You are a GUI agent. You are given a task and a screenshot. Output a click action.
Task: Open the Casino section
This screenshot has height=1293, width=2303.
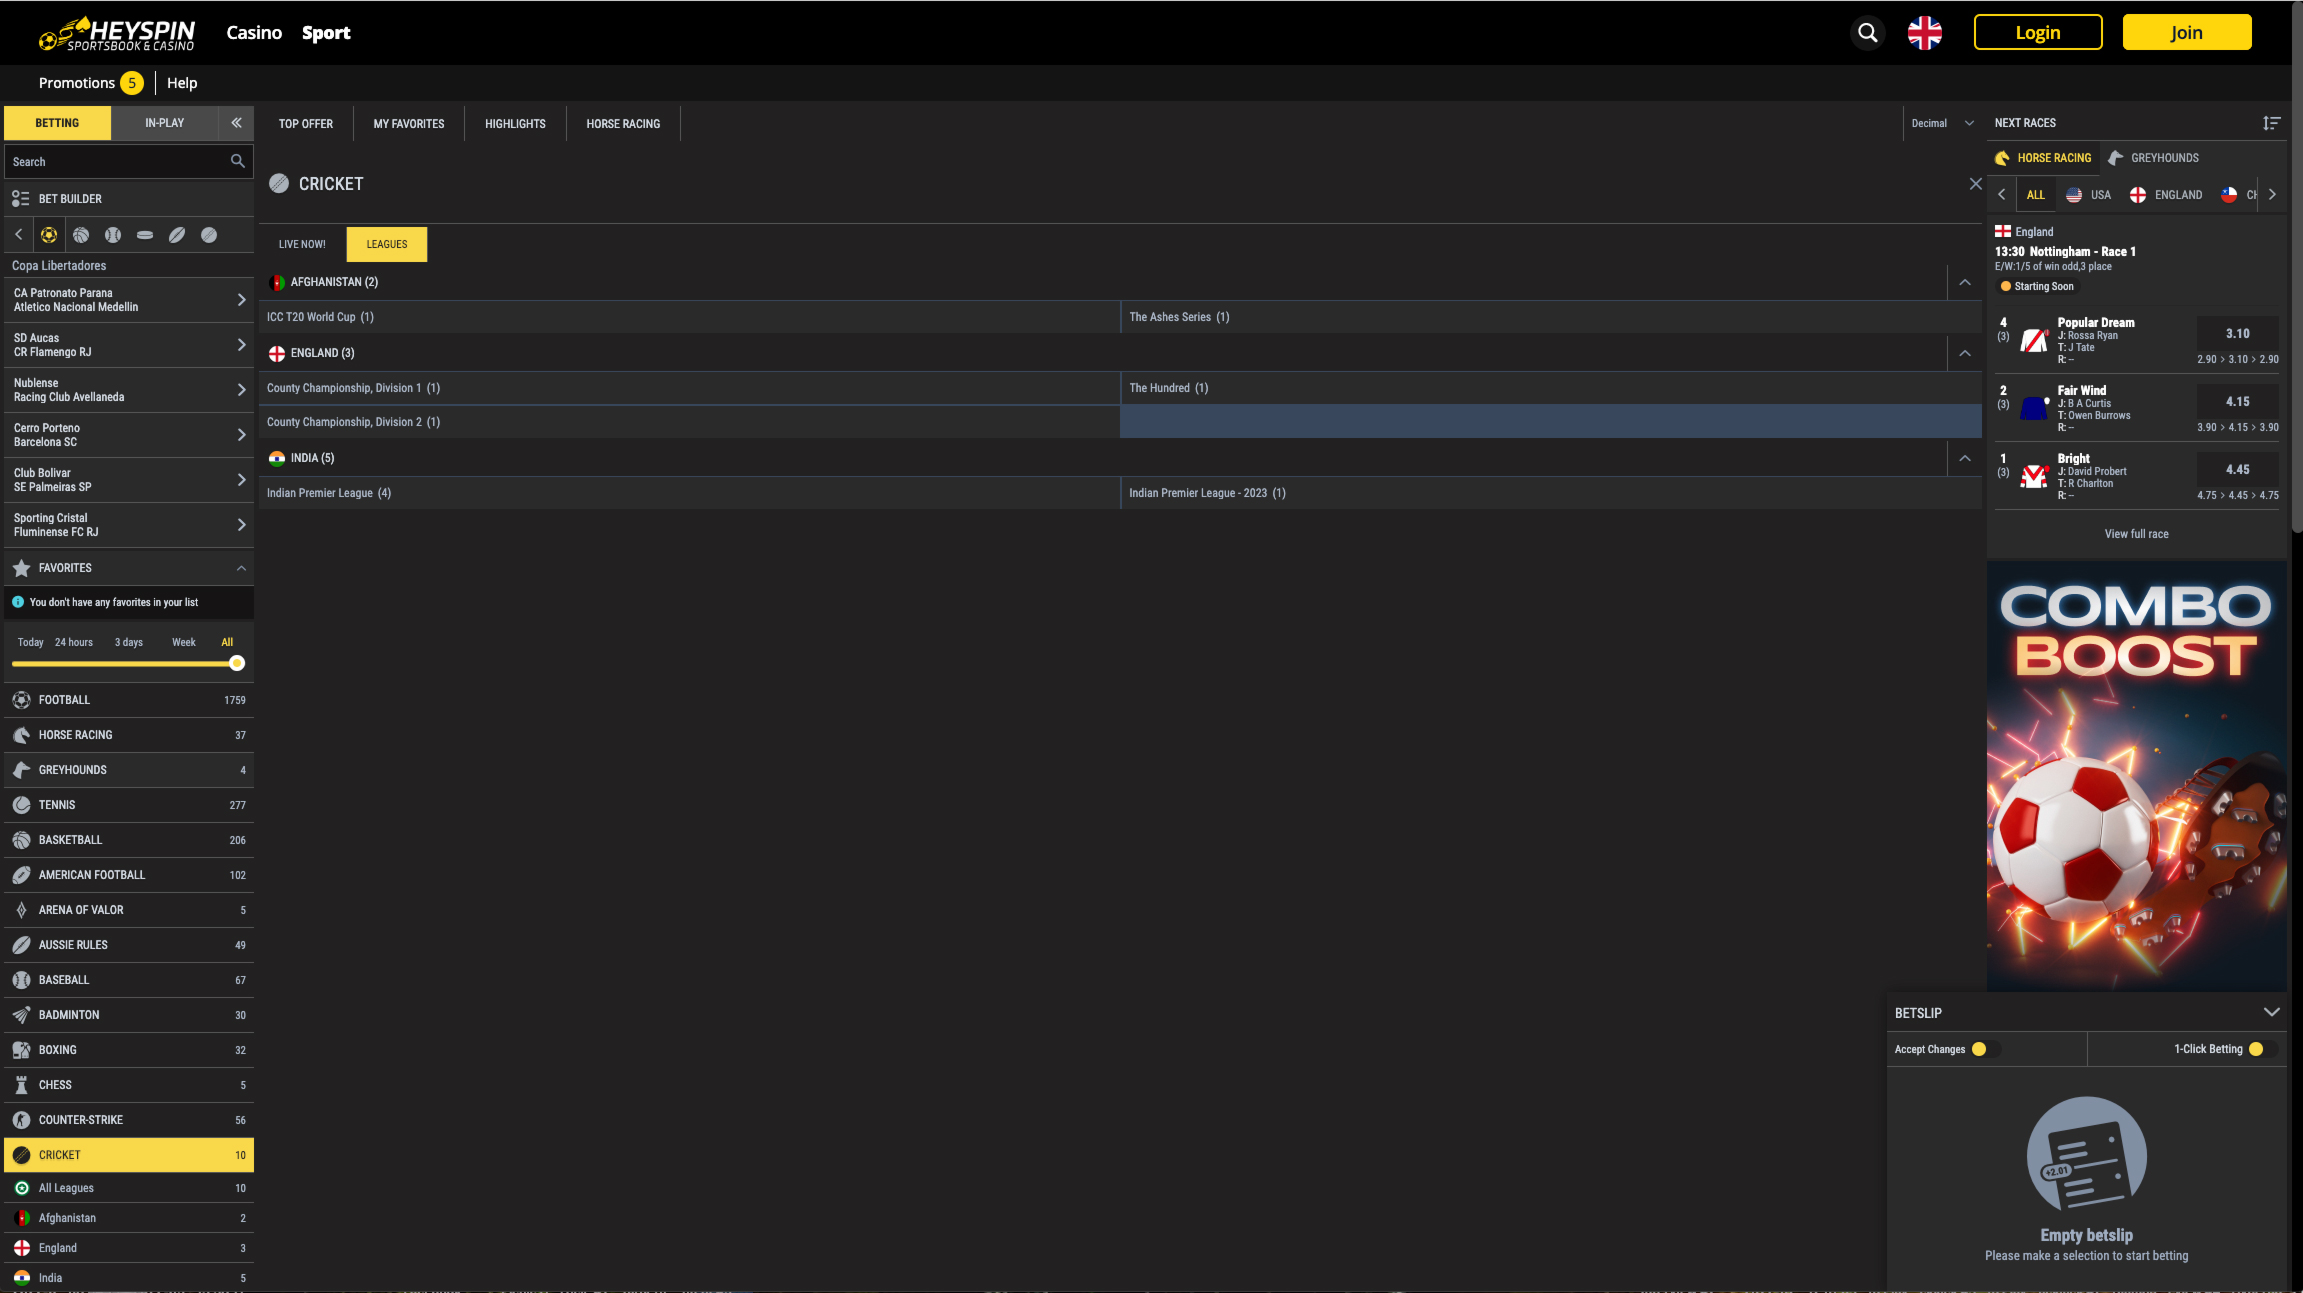coord(254,32)
